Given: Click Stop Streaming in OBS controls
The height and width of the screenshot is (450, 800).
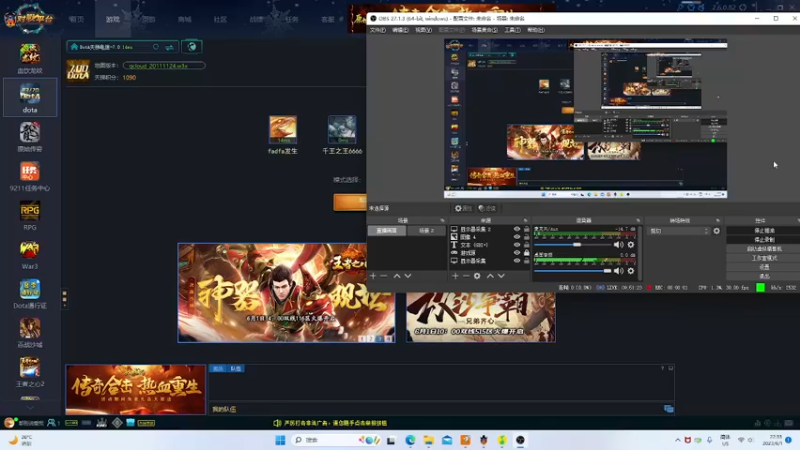Looking at the screenshot, I should tap(764, 231).
